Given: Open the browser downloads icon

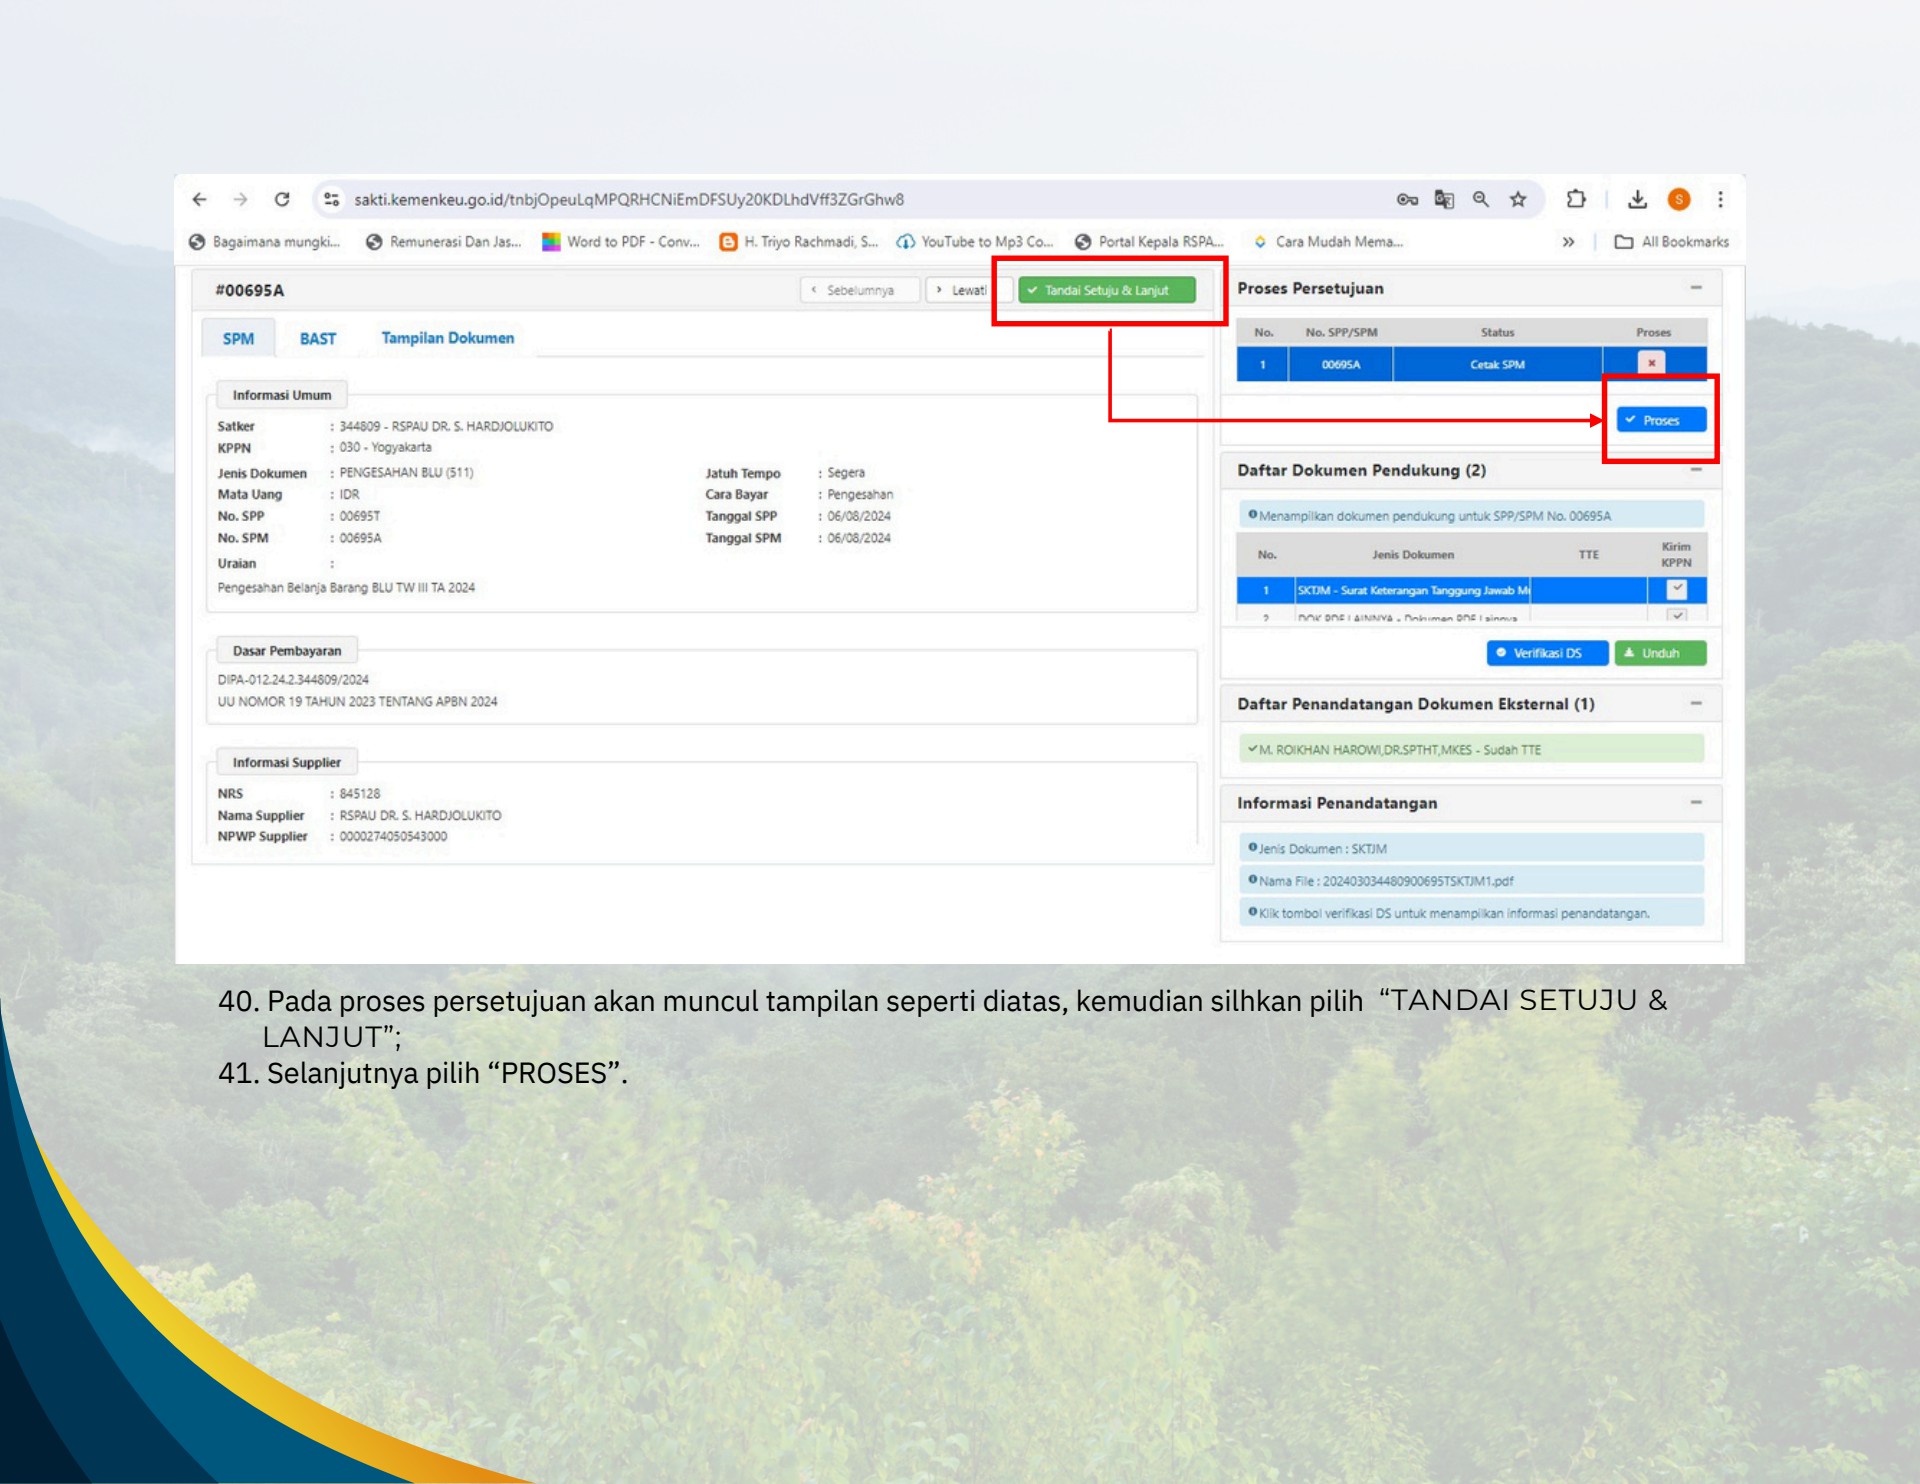Looking at the screenshot, I should (x=1636, y=199).
